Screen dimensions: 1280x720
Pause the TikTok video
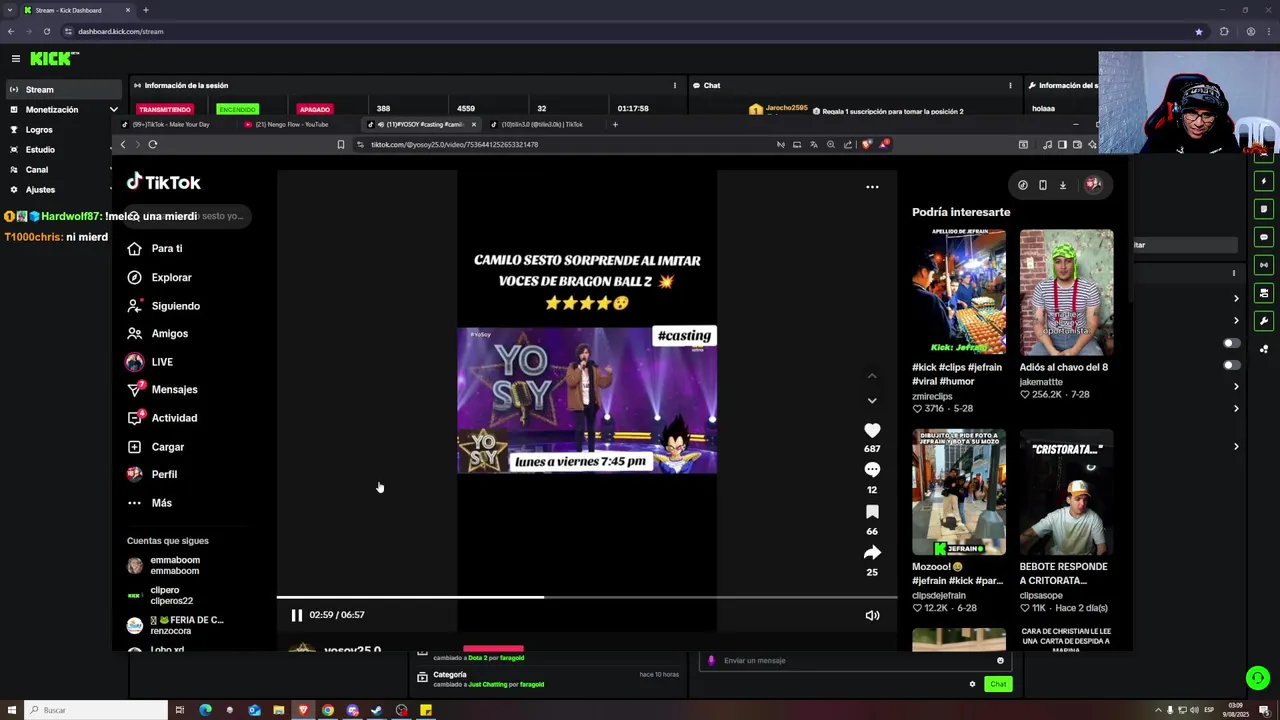[296, 615]
